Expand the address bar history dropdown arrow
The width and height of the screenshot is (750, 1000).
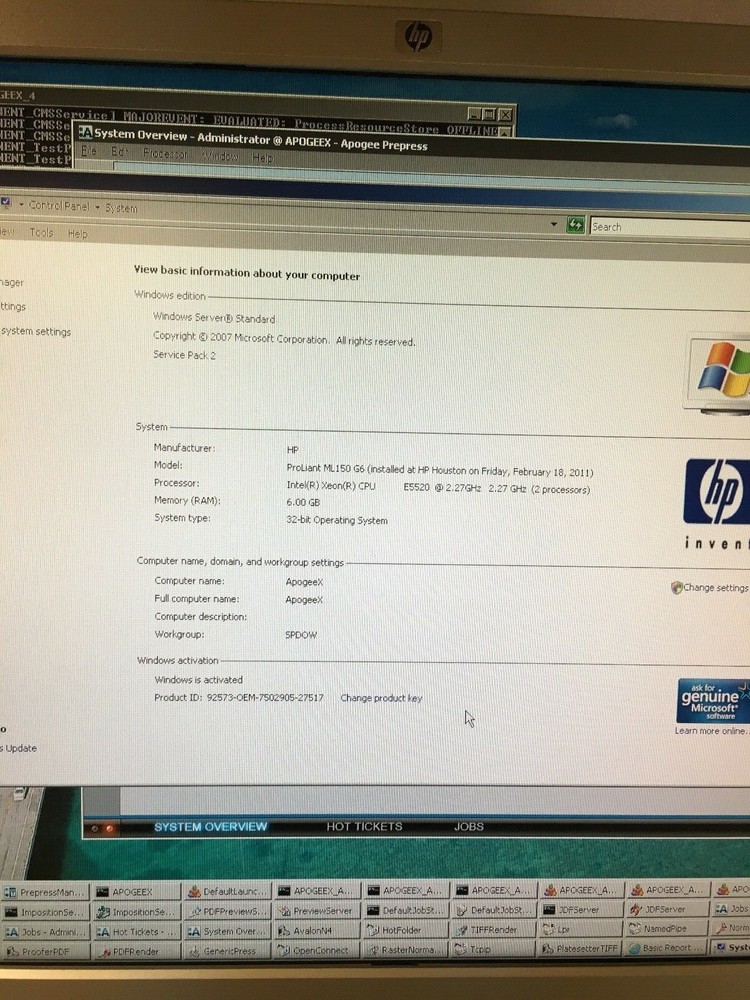click(554, 226)
